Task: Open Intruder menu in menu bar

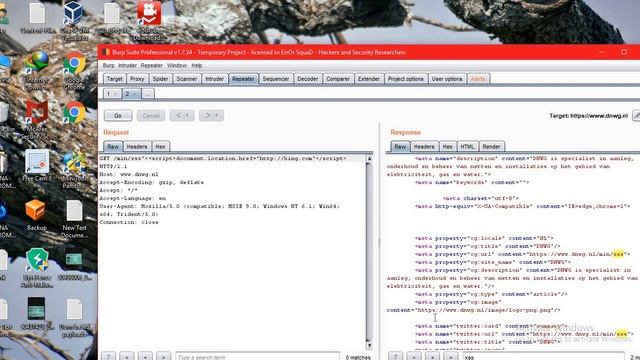Action: tap(127, 65)
